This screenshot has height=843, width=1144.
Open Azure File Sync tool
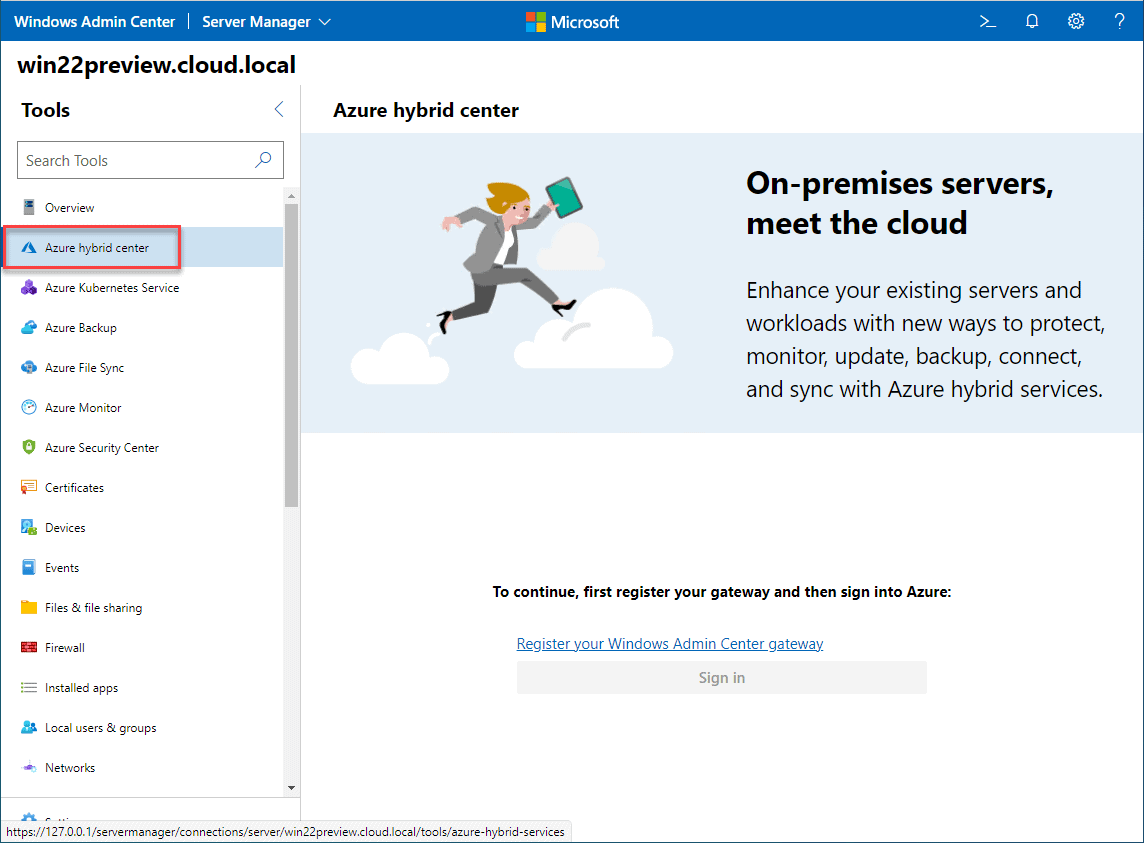pos(143,367)
